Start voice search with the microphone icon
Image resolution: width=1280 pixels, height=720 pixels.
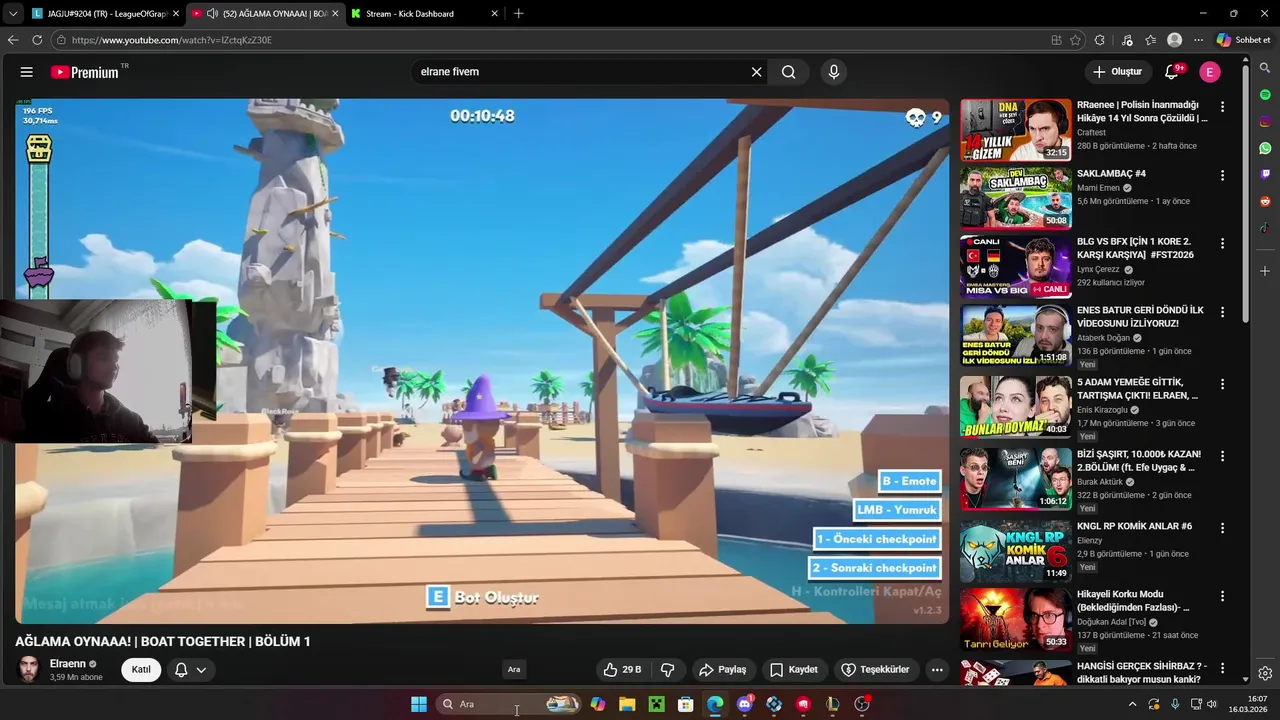(833, 72)
